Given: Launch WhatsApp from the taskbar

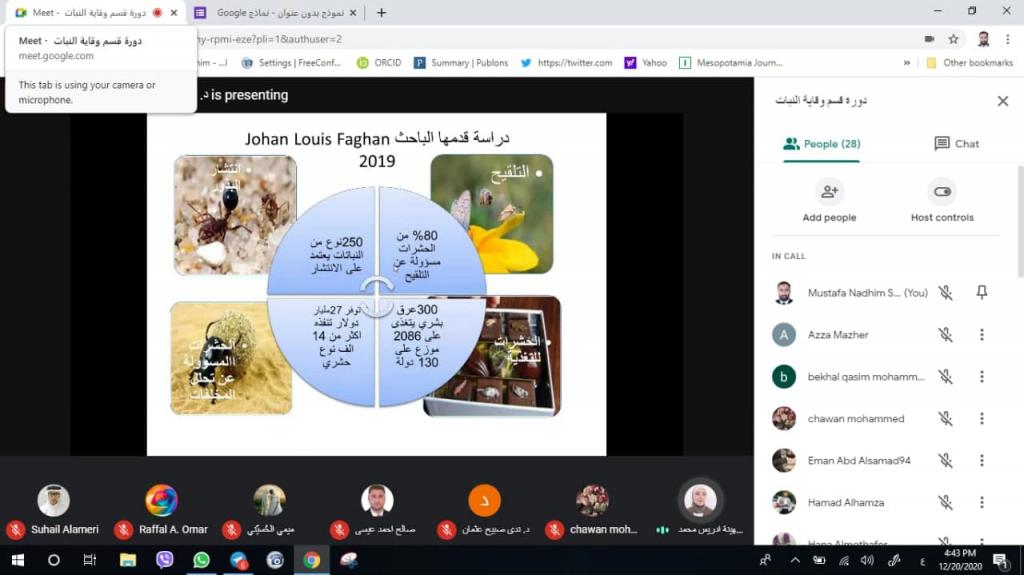Looking at the screenshot, I should click(201, 560).
